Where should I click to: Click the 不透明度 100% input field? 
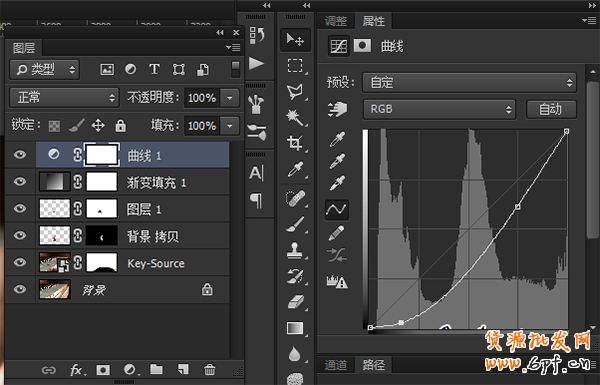(x=202, y=98)
